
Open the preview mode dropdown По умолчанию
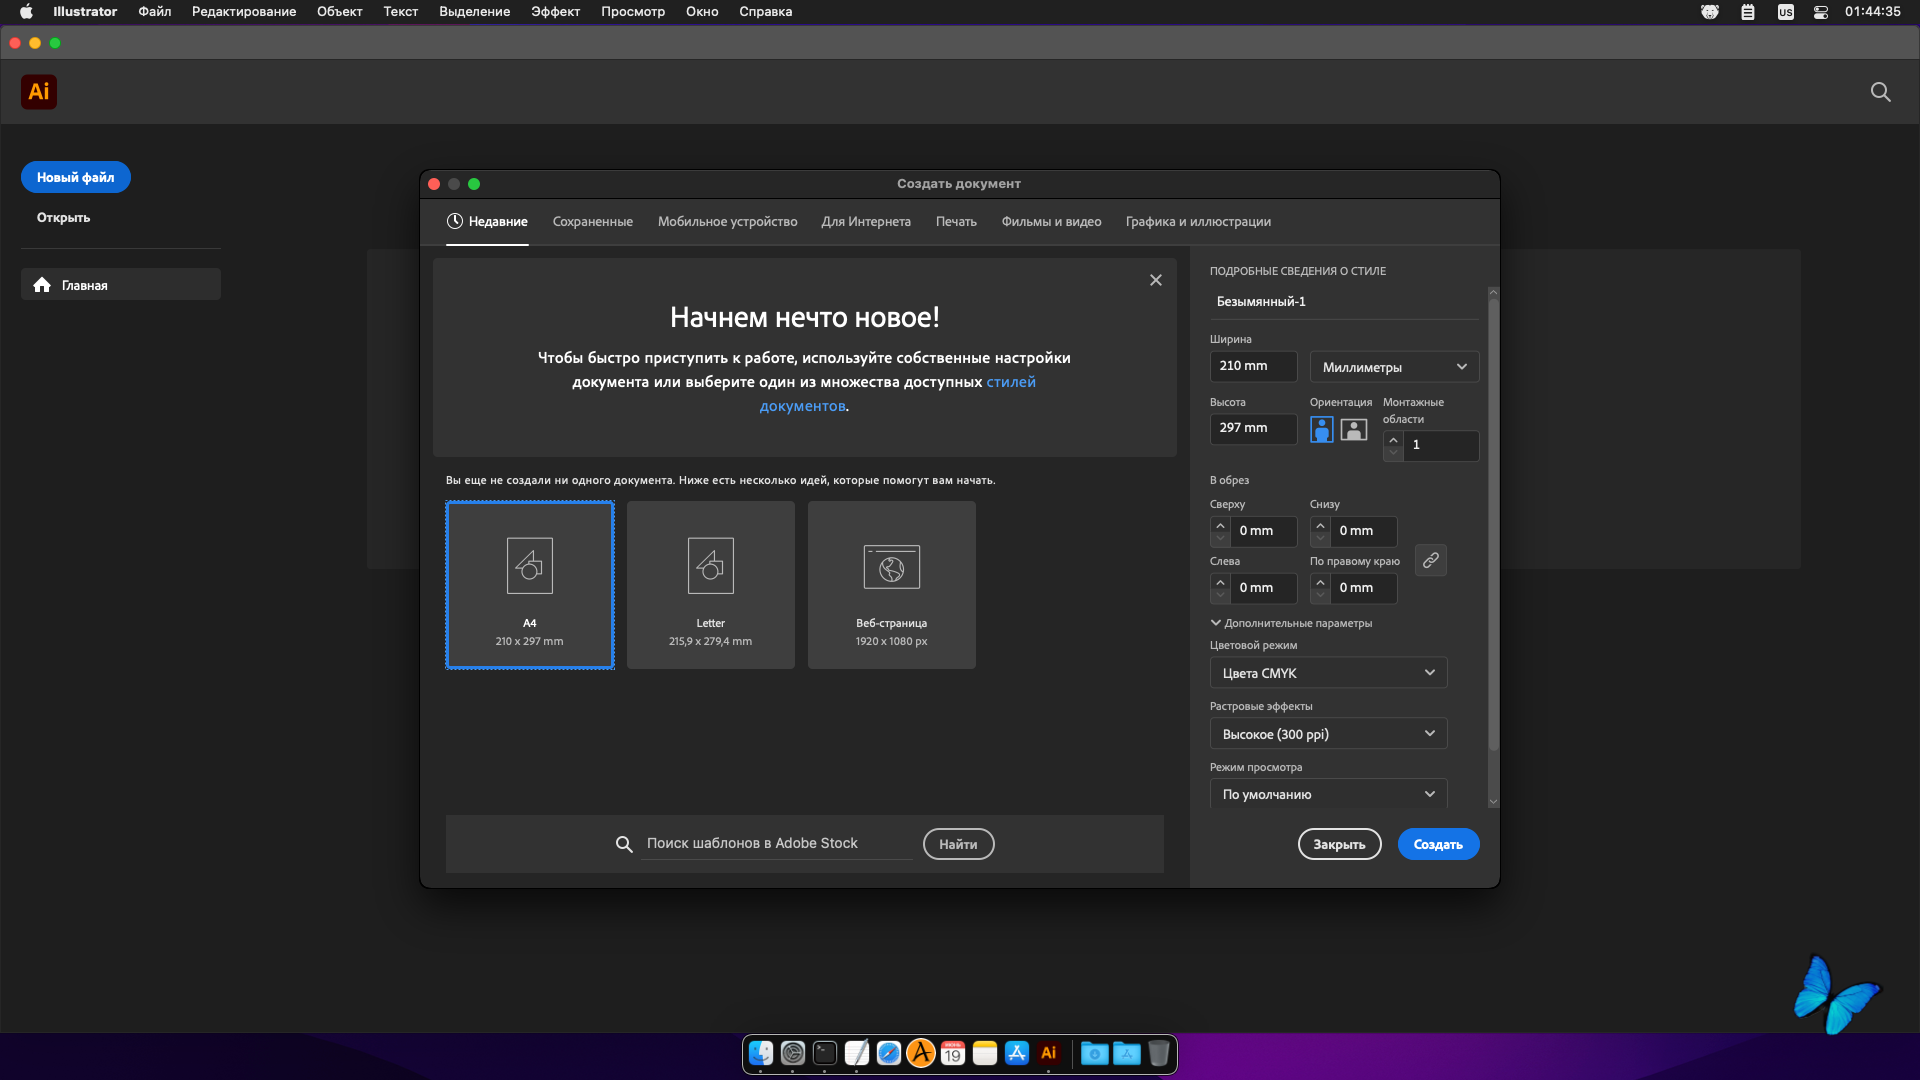[x=1328, y=794]
